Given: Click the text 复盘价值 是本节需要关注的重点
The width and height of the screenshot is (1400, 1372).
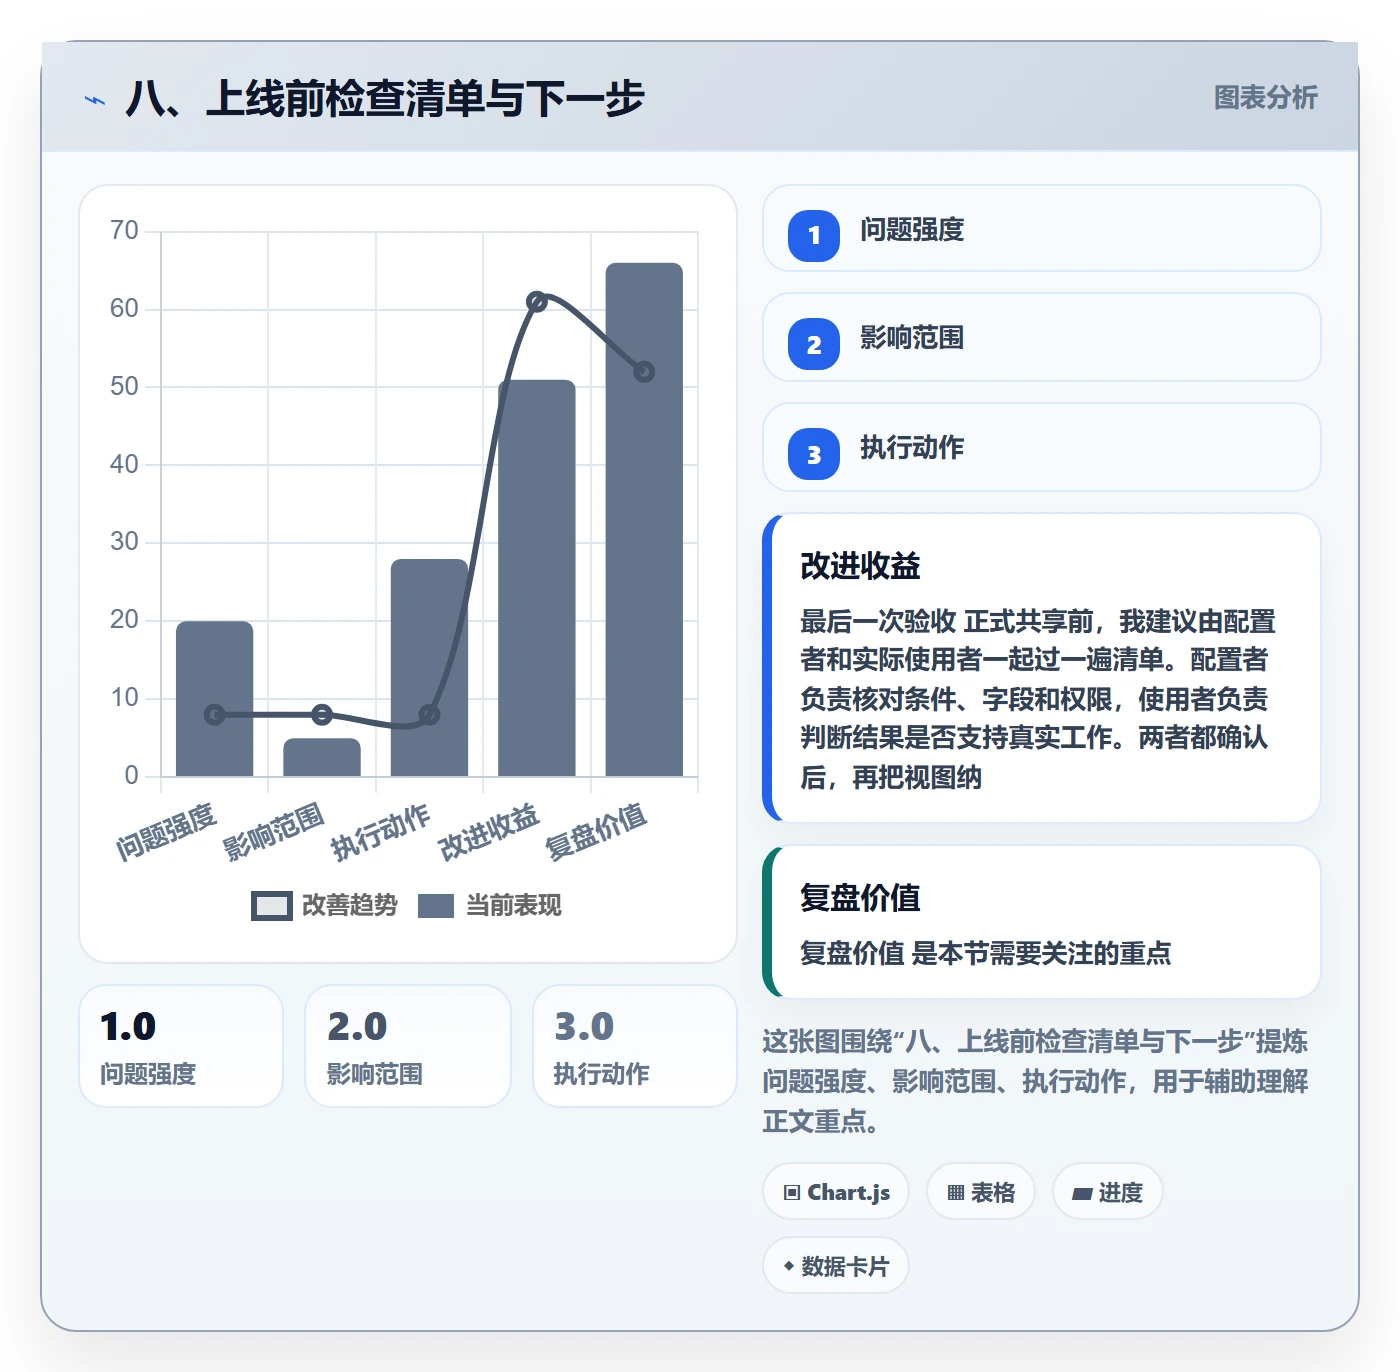Looking at the screenshot, I should (x=985, y=953).
